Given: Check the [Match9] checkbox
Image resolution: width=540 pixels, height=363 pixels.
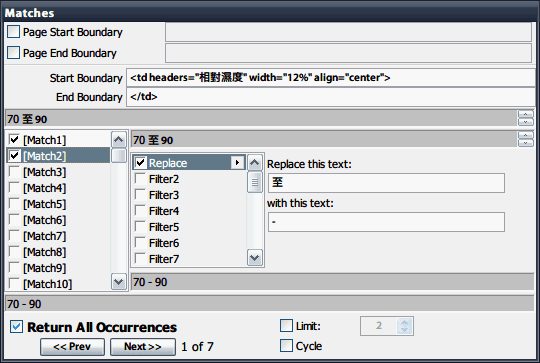Looking at the screenshot, I should (14, 268).
